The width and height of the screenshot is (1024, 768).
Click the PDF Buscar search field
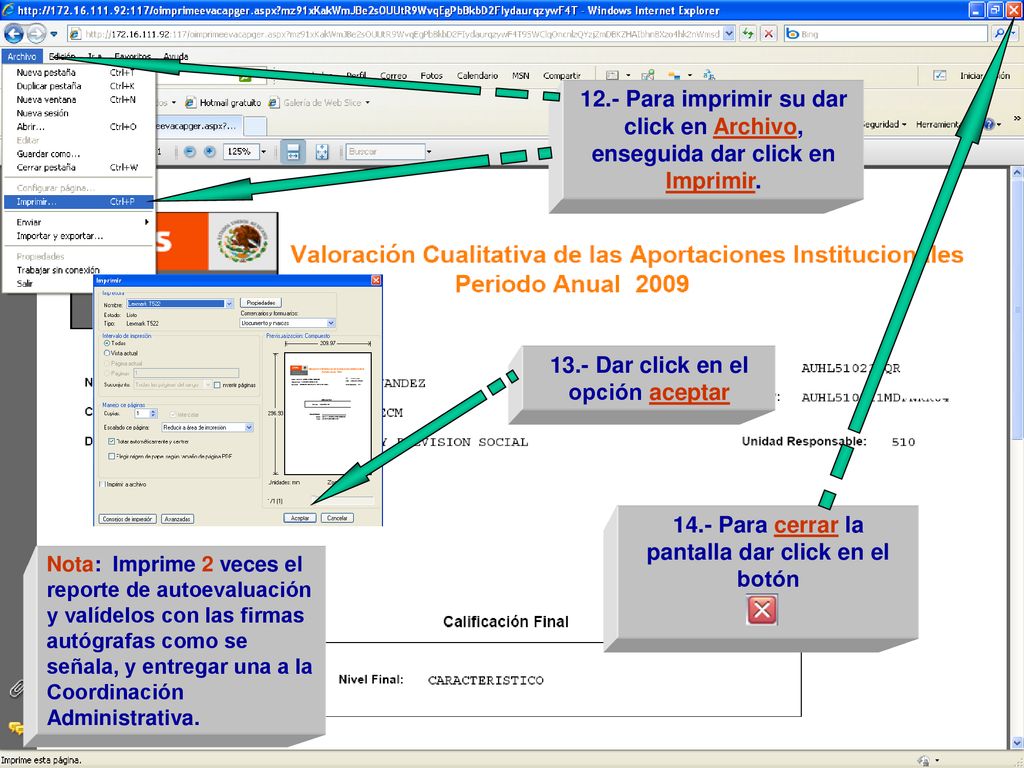click(x=385, y=152)
